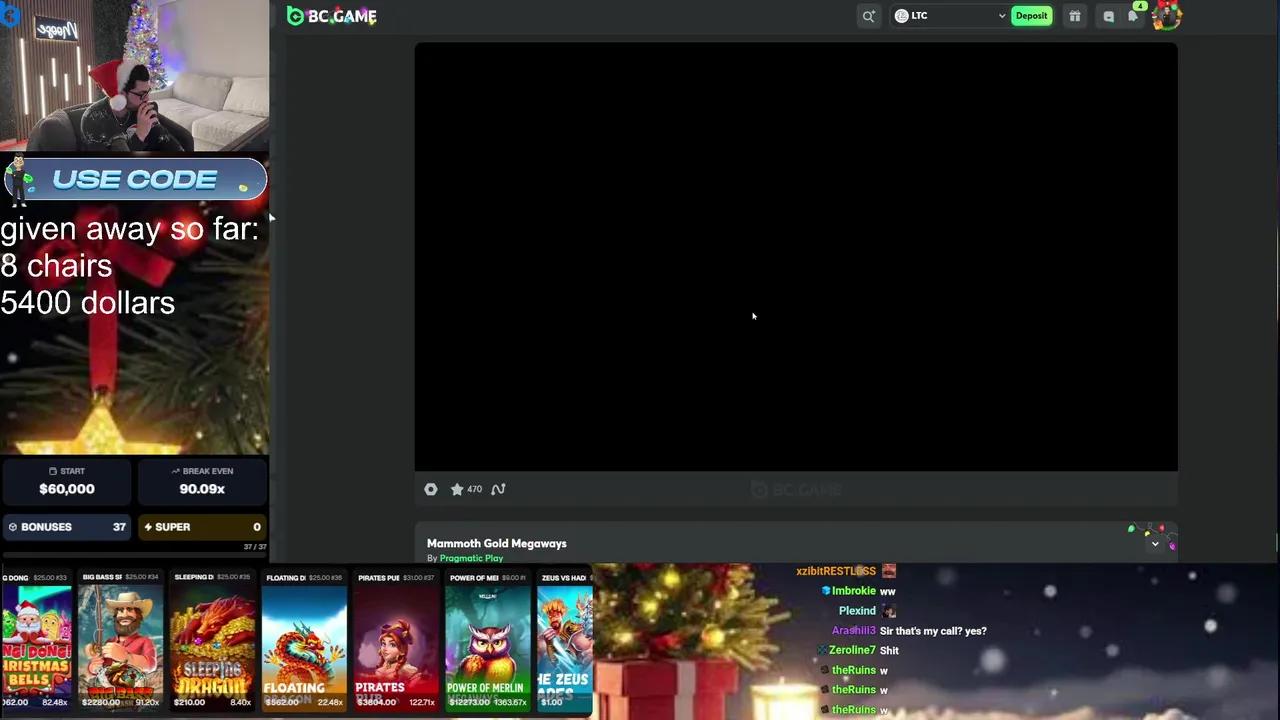1280x720 pixels.
Task: Click the Mammoth Gold Megaways title
Action: point(496,543)
